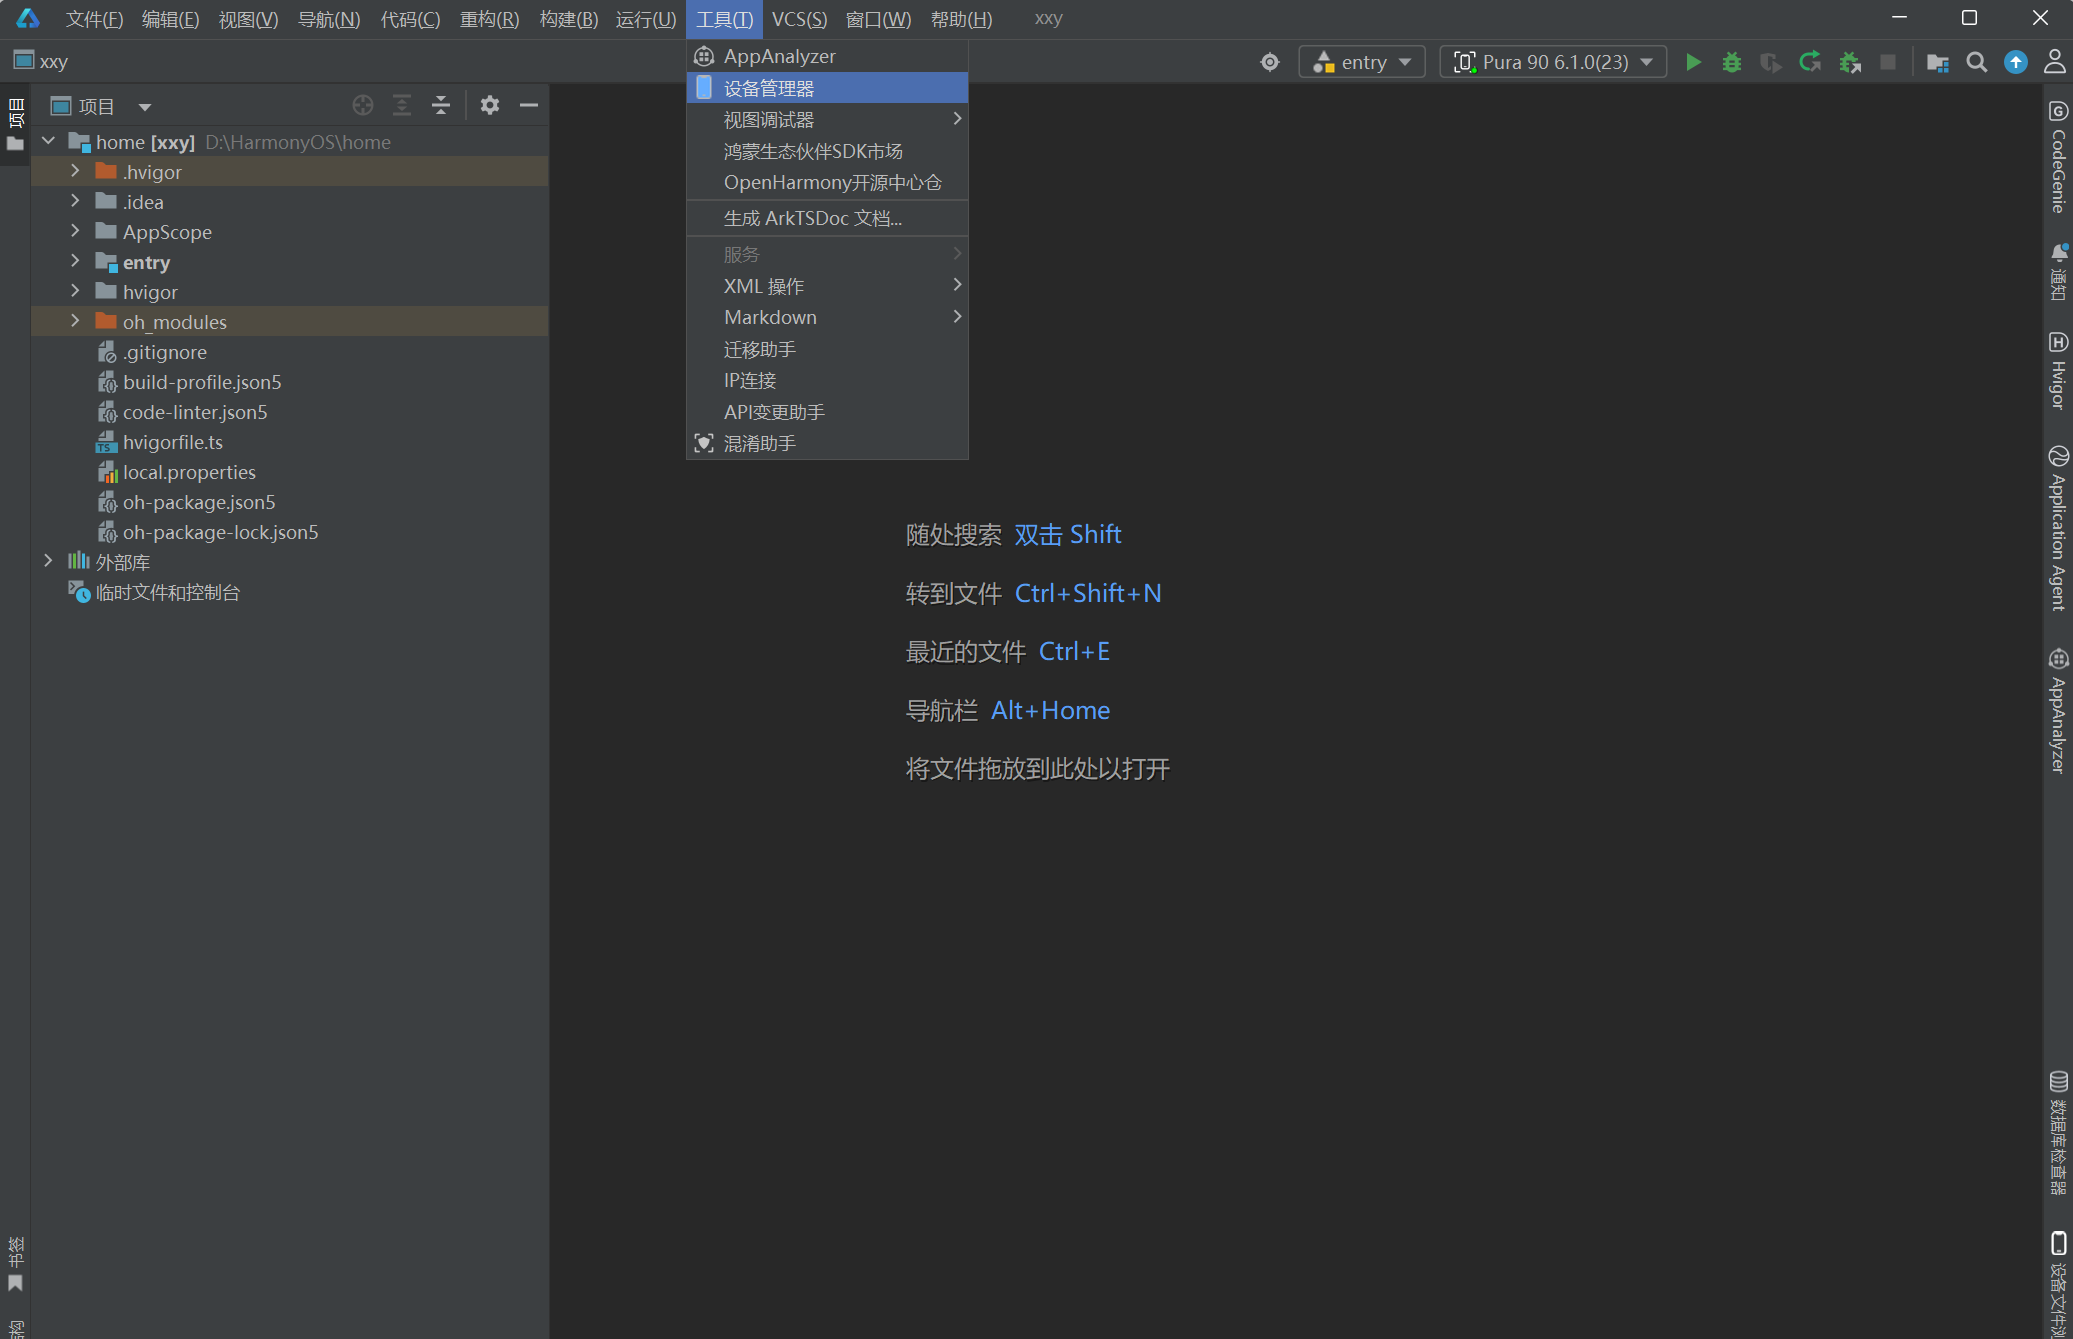The height and width of the screenshot is (1339, 2073).
Task: Click the reload changes icon in toolbar
Action: point(1810,62)
